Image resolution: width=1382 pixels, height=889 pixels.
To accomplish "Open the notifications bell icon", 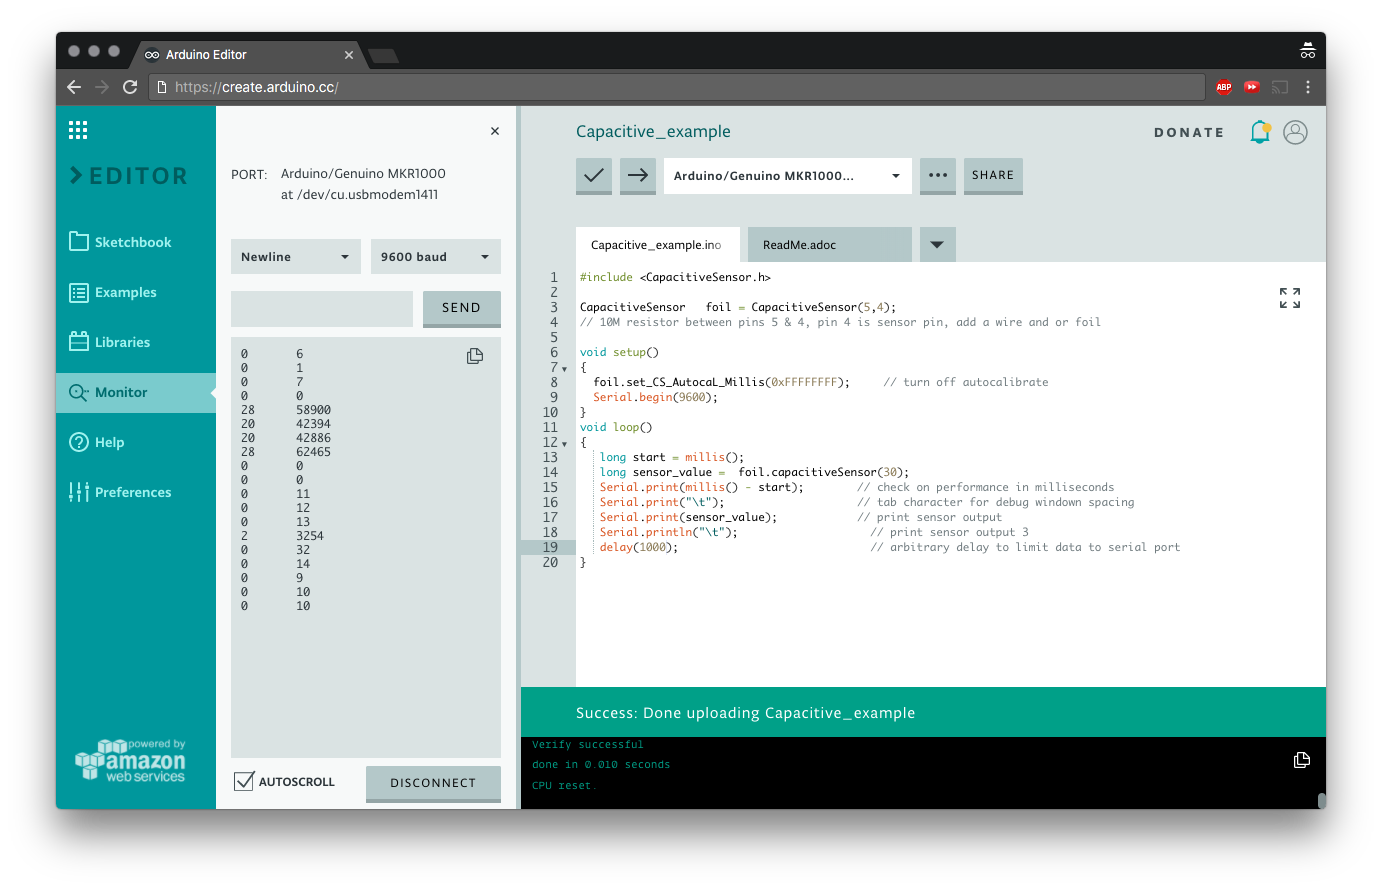I will pos(1260,132).
